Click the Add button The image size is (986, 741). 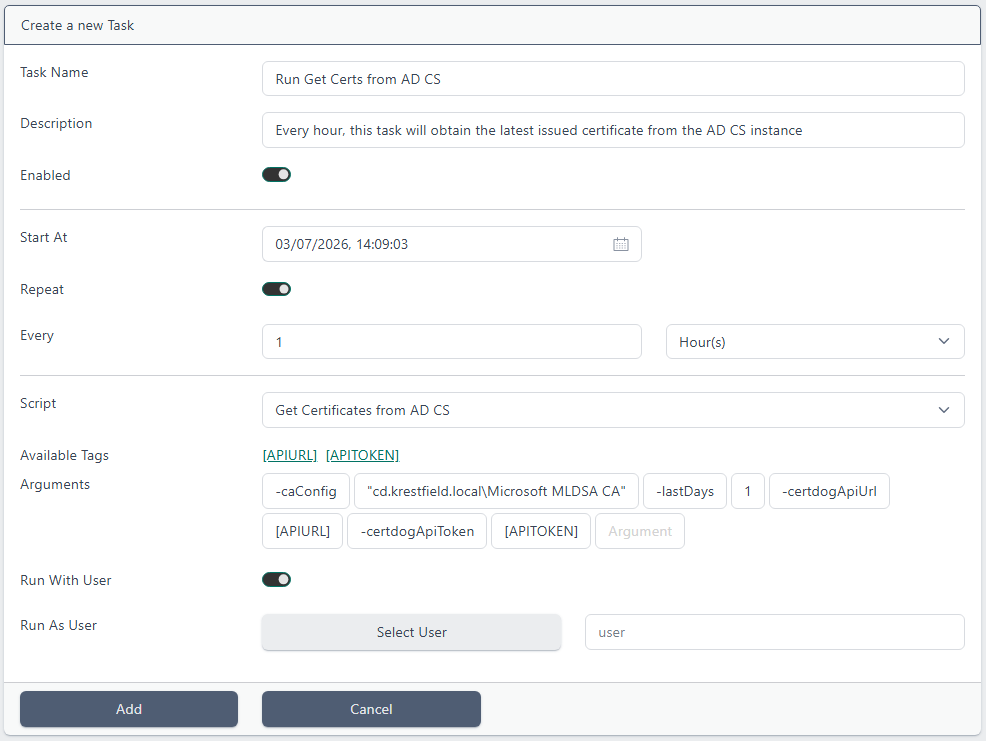pos(129,709)
